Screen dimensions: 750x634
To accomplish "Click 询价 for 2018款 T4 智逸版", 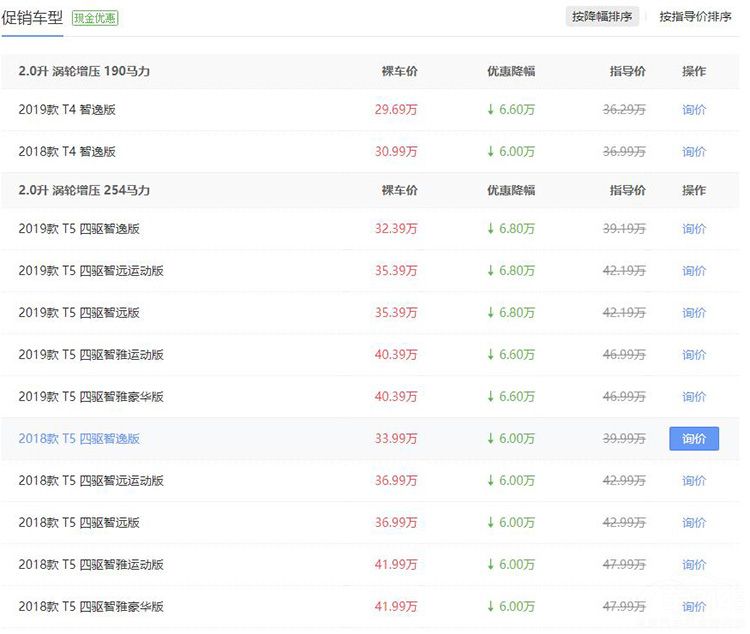I will [x=694, y=152].
